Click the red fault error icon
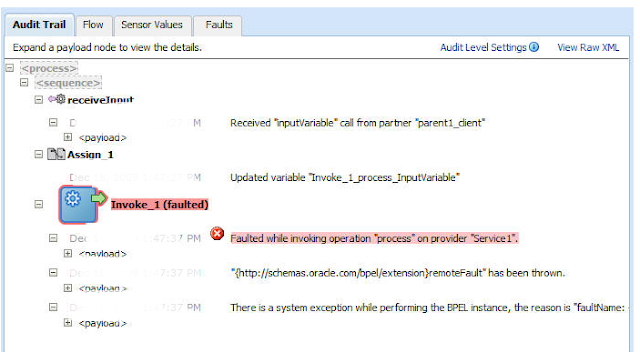Viewport: 640px width, 363px height. [x=217, y=234]
